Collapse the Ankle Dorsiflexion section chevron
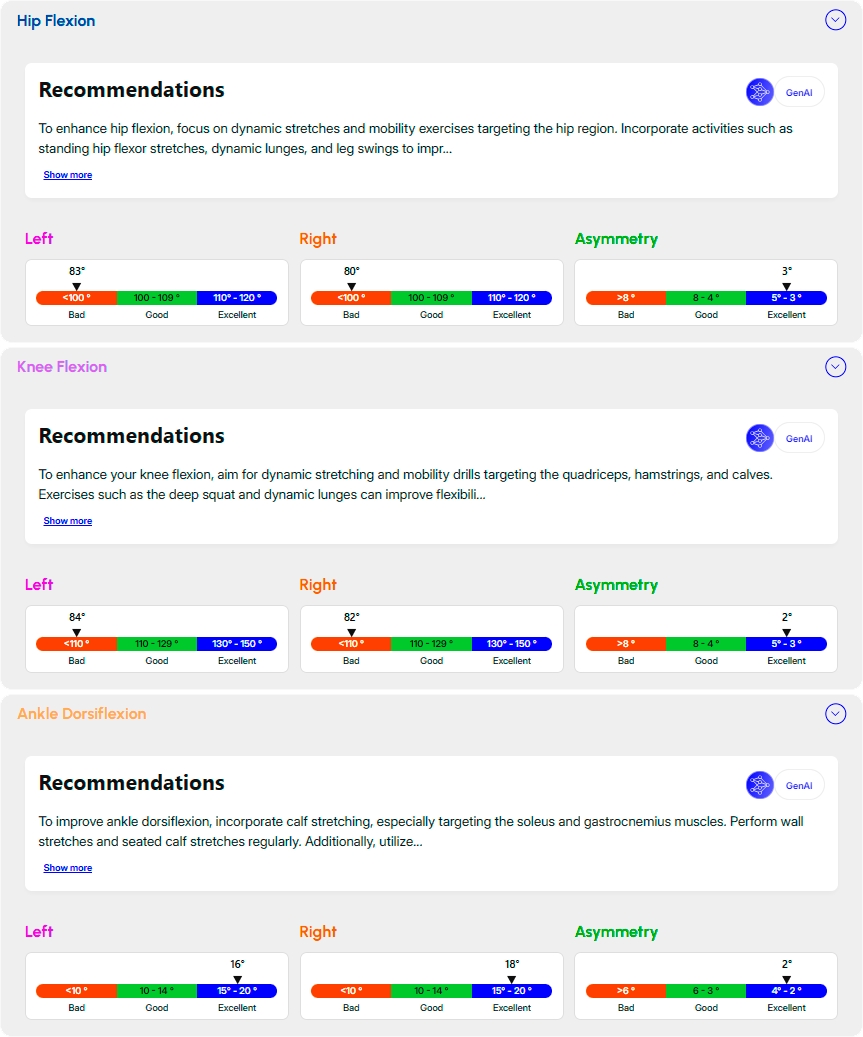 [836, 714]
